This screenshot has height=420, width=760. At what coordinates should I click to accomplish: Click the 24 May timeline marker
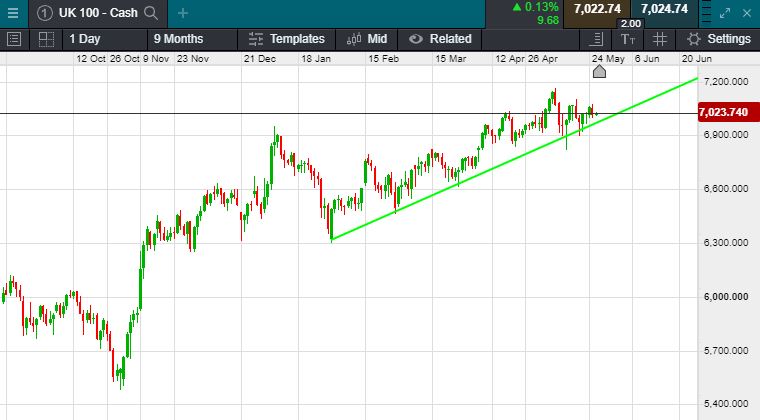click(599, 70)
